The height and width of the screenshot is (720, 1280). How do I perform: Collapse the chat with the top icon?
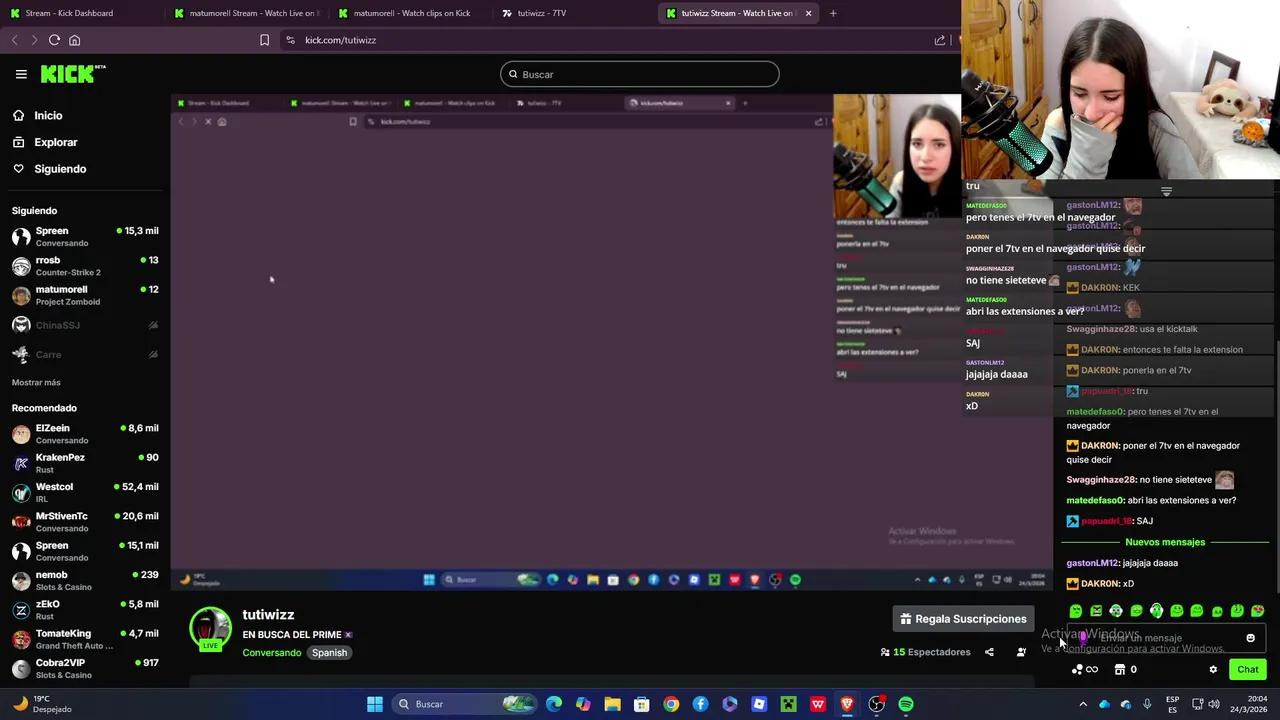click(x=1166, y=190)
